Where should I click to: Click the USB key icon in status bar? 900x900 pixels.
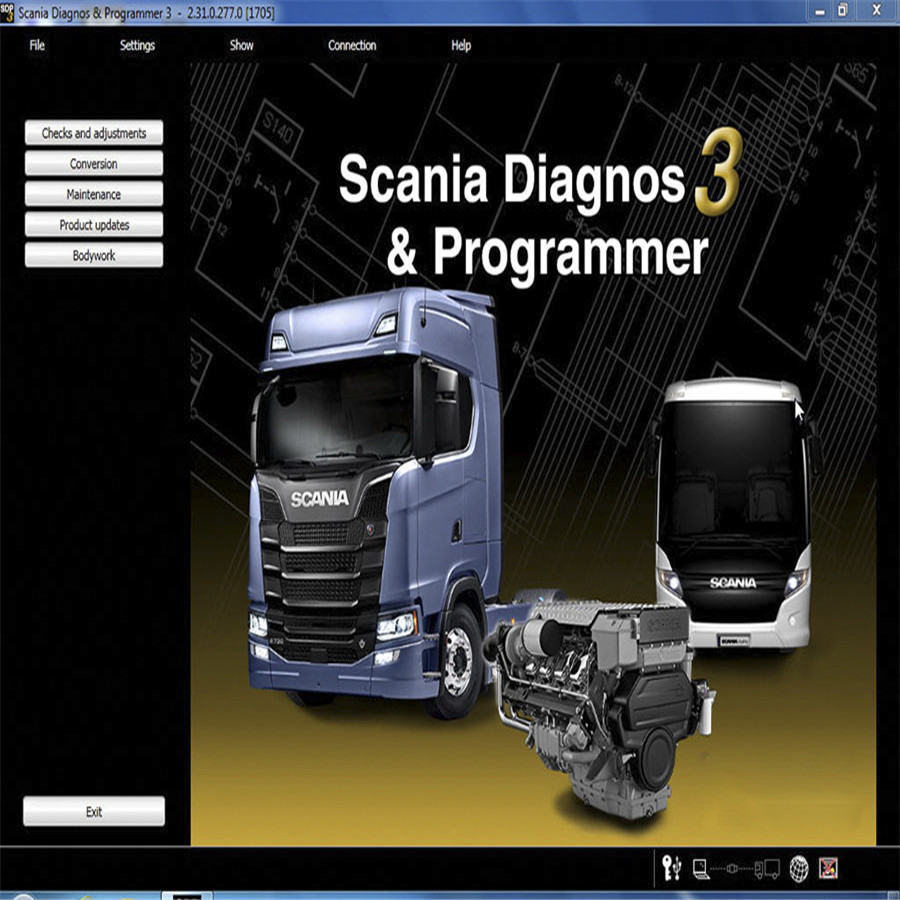672,868
